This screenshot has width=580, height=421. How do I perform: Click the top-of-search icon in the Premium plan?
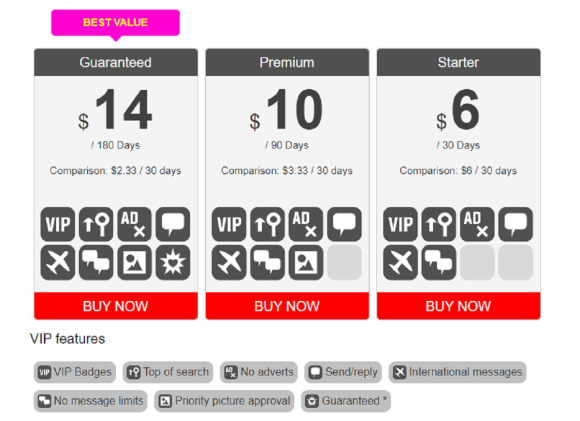267,224
